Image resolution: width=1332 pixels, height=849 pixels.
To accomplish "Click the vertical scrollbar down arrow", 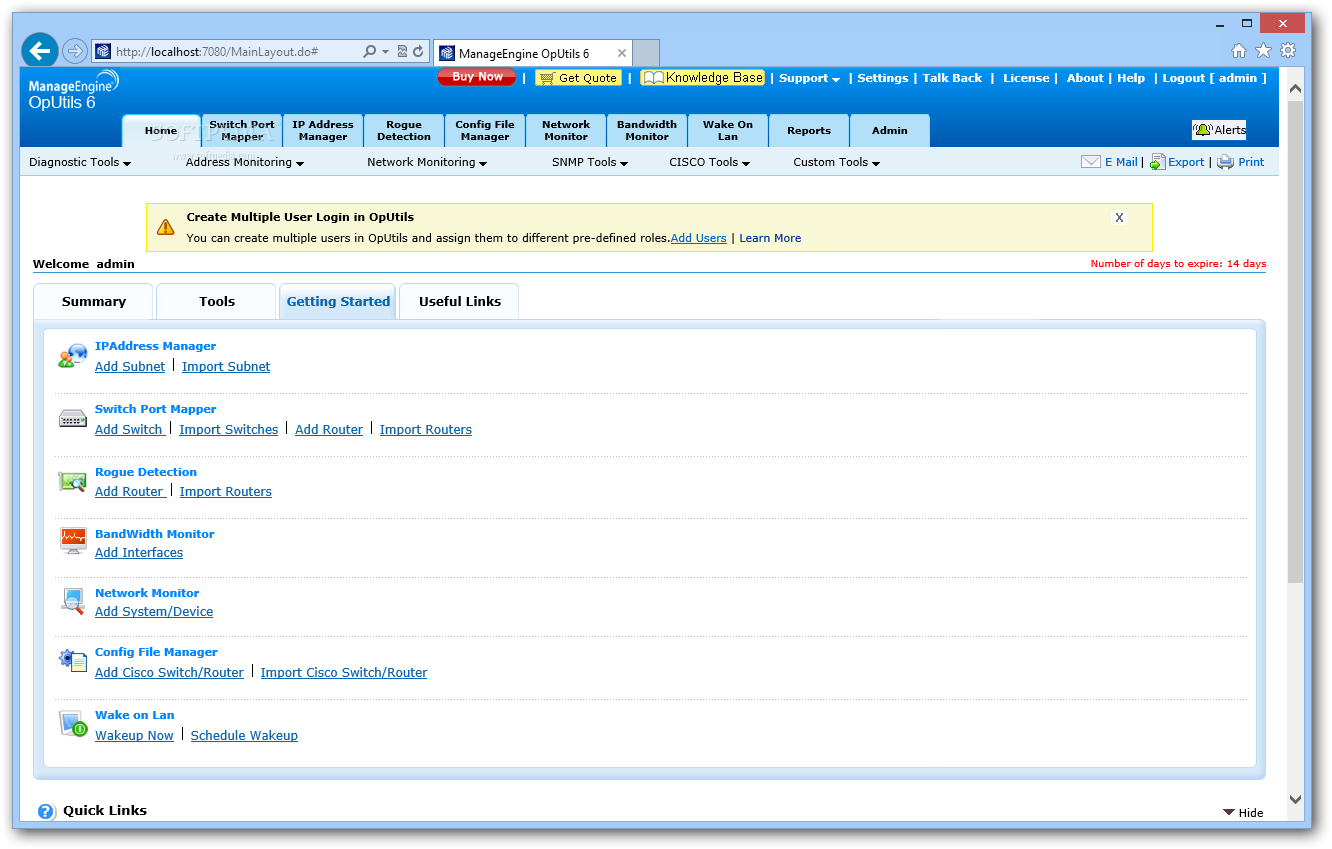I will click(1296, 799).
